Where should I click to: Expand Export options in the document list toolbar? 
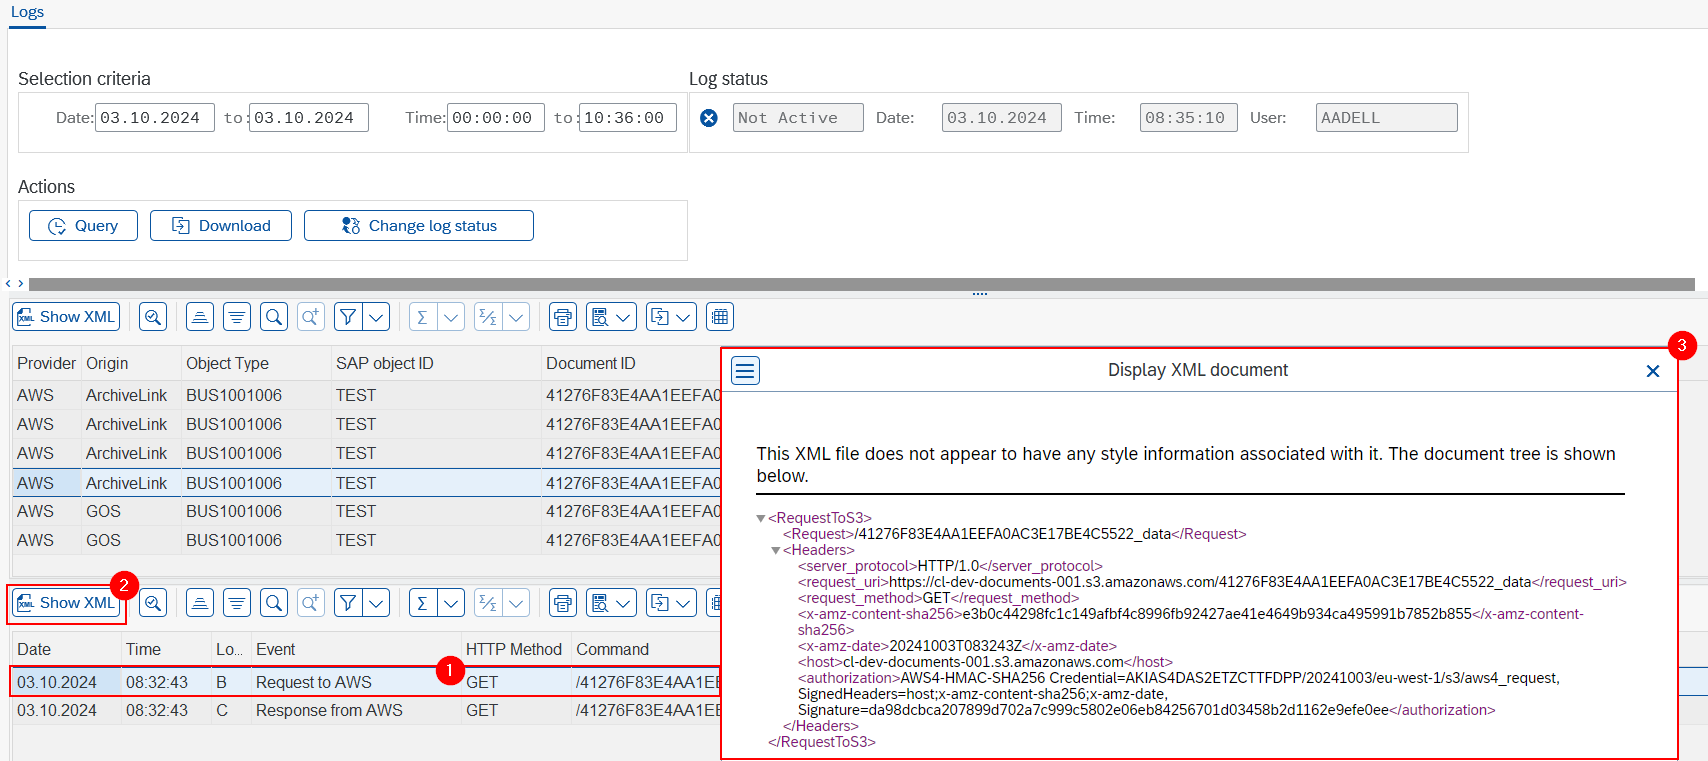[685, 317]
